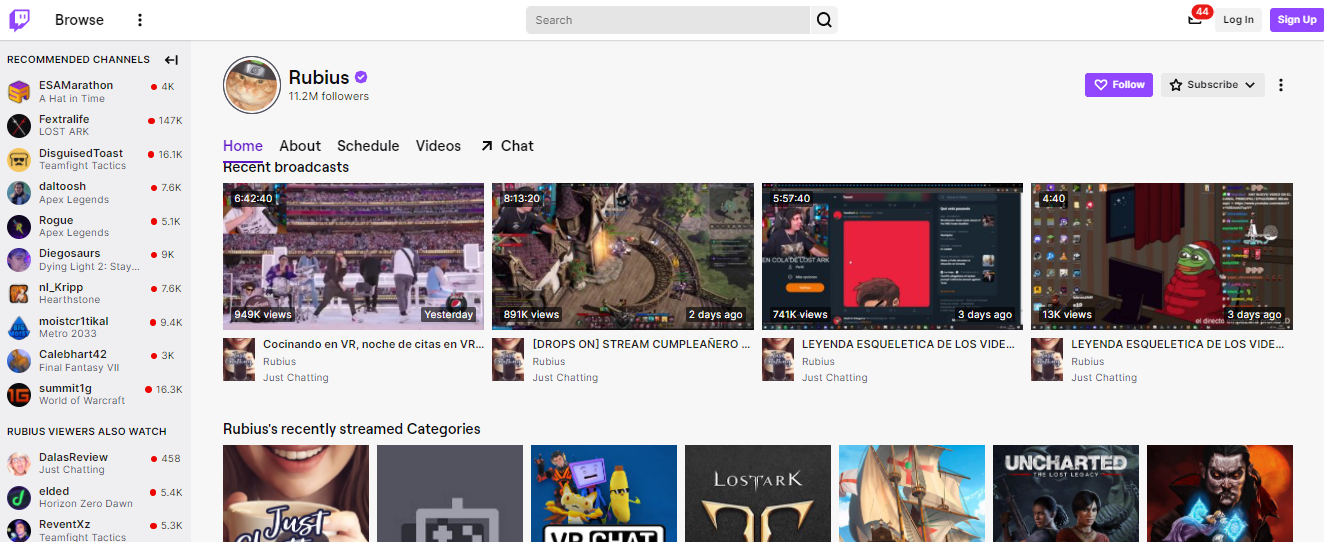Viewport: 1324px width, 542px height.
Task: Open the three-dot menu beside Browse
Action: click(x=140, y=20)
